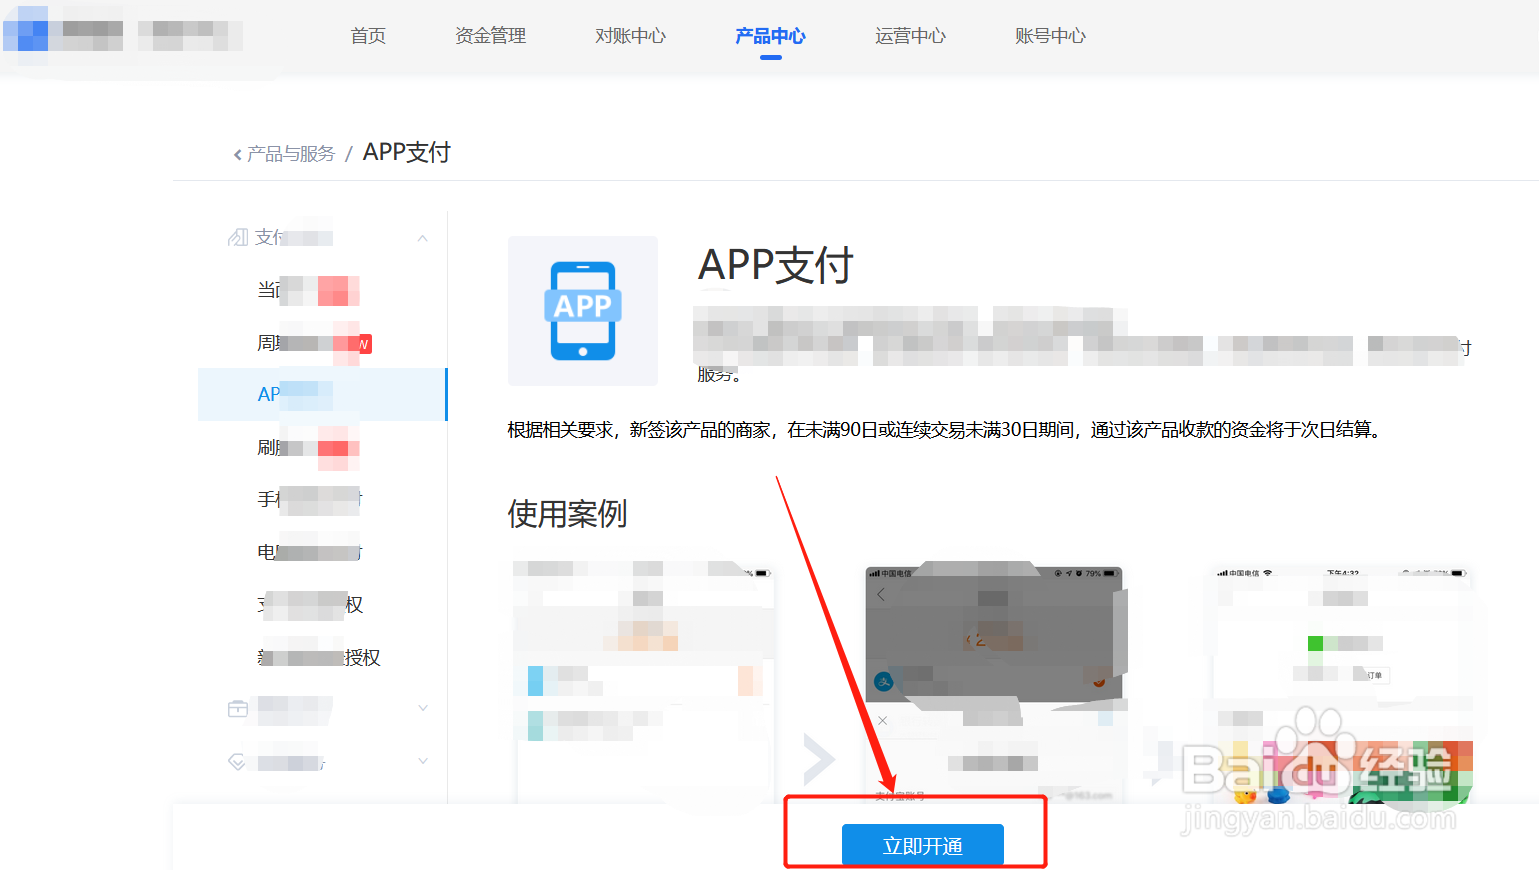Screen dimensions: 1539x870
Task: Open the sidebar item starting with 当
Action: 308,290
